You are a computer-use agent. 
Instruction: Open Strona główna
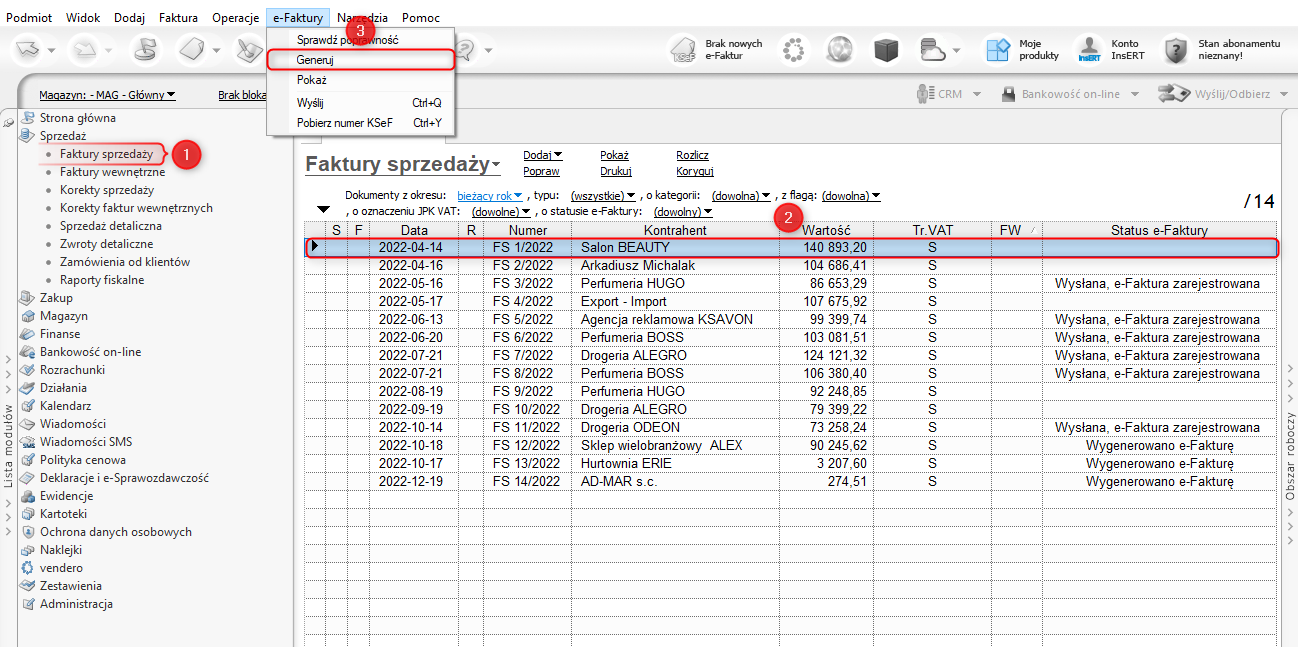coord(77,118)
